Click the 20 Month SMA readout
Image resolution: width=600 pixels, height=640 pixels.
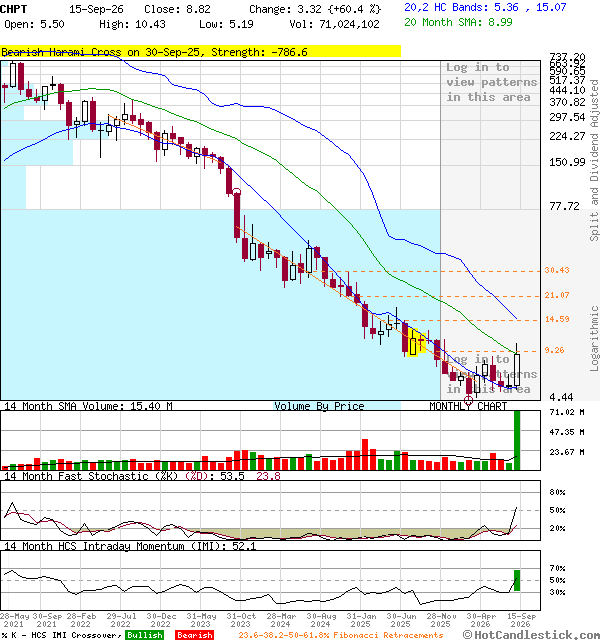point(458,22)
